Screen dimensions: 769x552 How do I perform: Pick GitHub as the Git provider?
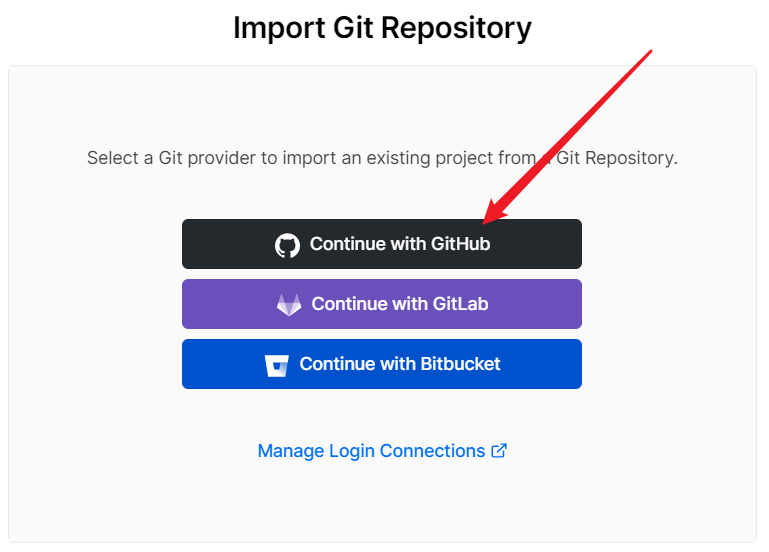click(382, 244)
